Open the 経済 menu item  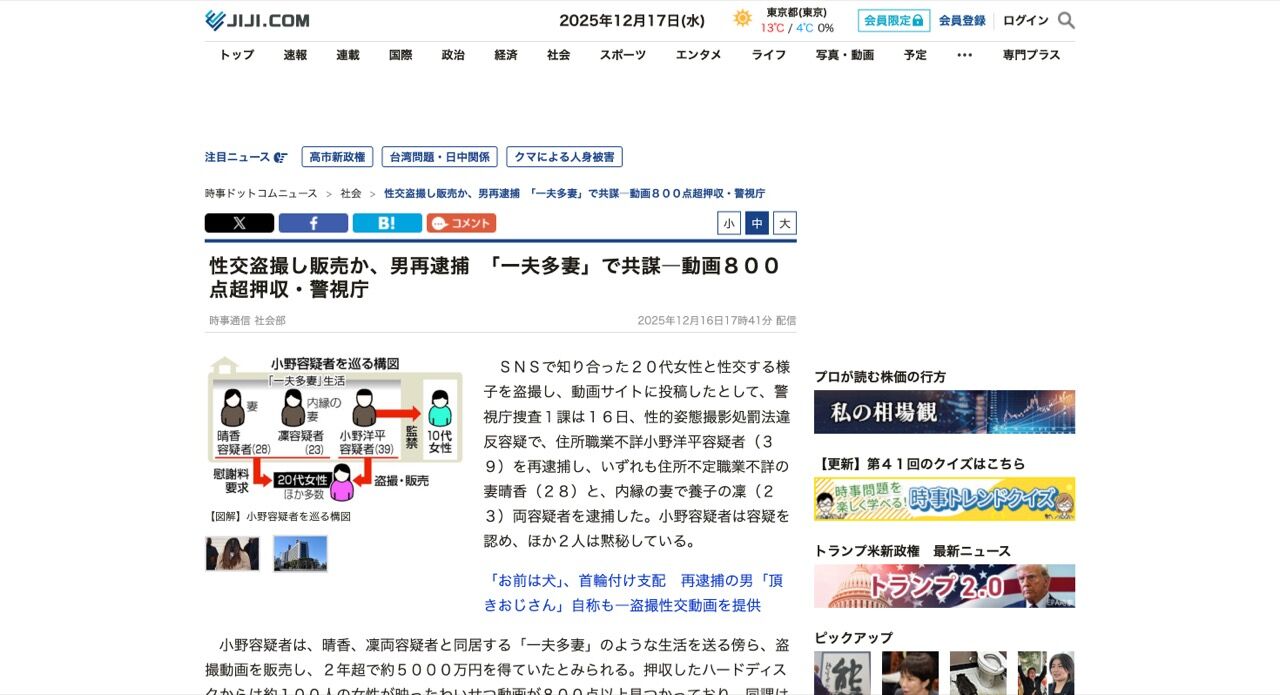506,55
